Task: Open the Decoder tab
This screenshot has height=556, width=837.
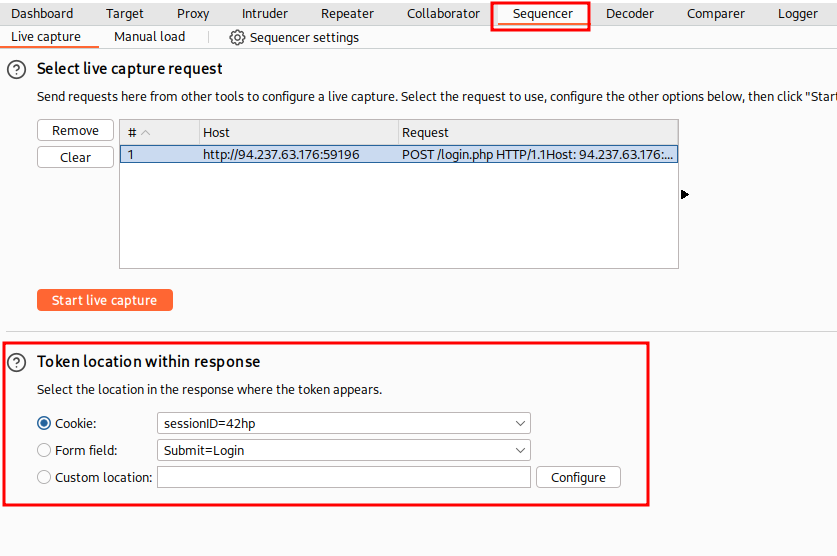Action: coord(630,14)
